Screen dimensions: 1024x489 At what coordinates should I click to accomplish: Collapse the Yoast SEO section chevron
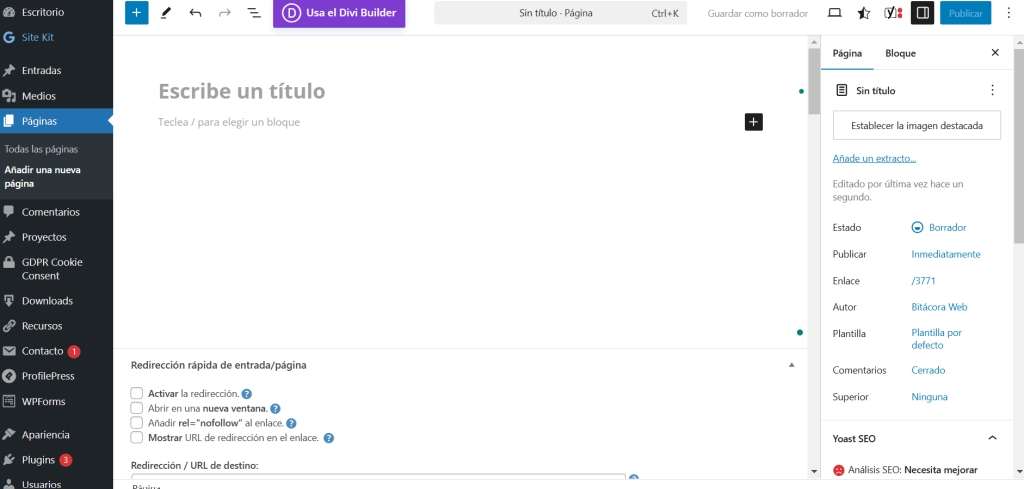tap(992, 438)
